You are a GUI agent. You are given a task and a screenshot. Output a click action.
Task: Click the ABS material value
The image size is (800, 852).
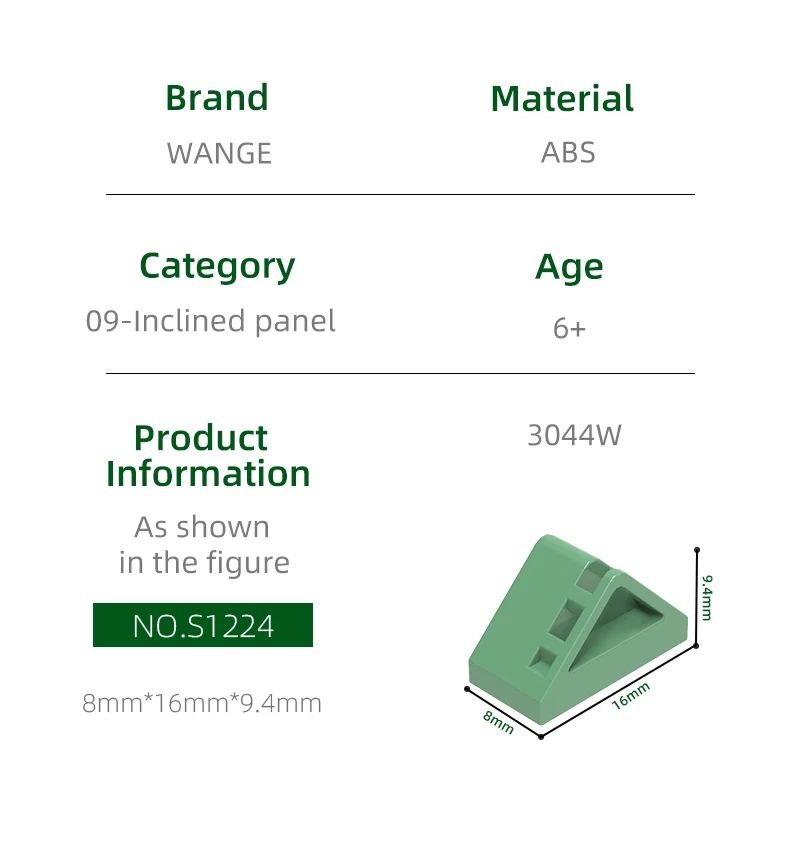click(x=568, y=152)
